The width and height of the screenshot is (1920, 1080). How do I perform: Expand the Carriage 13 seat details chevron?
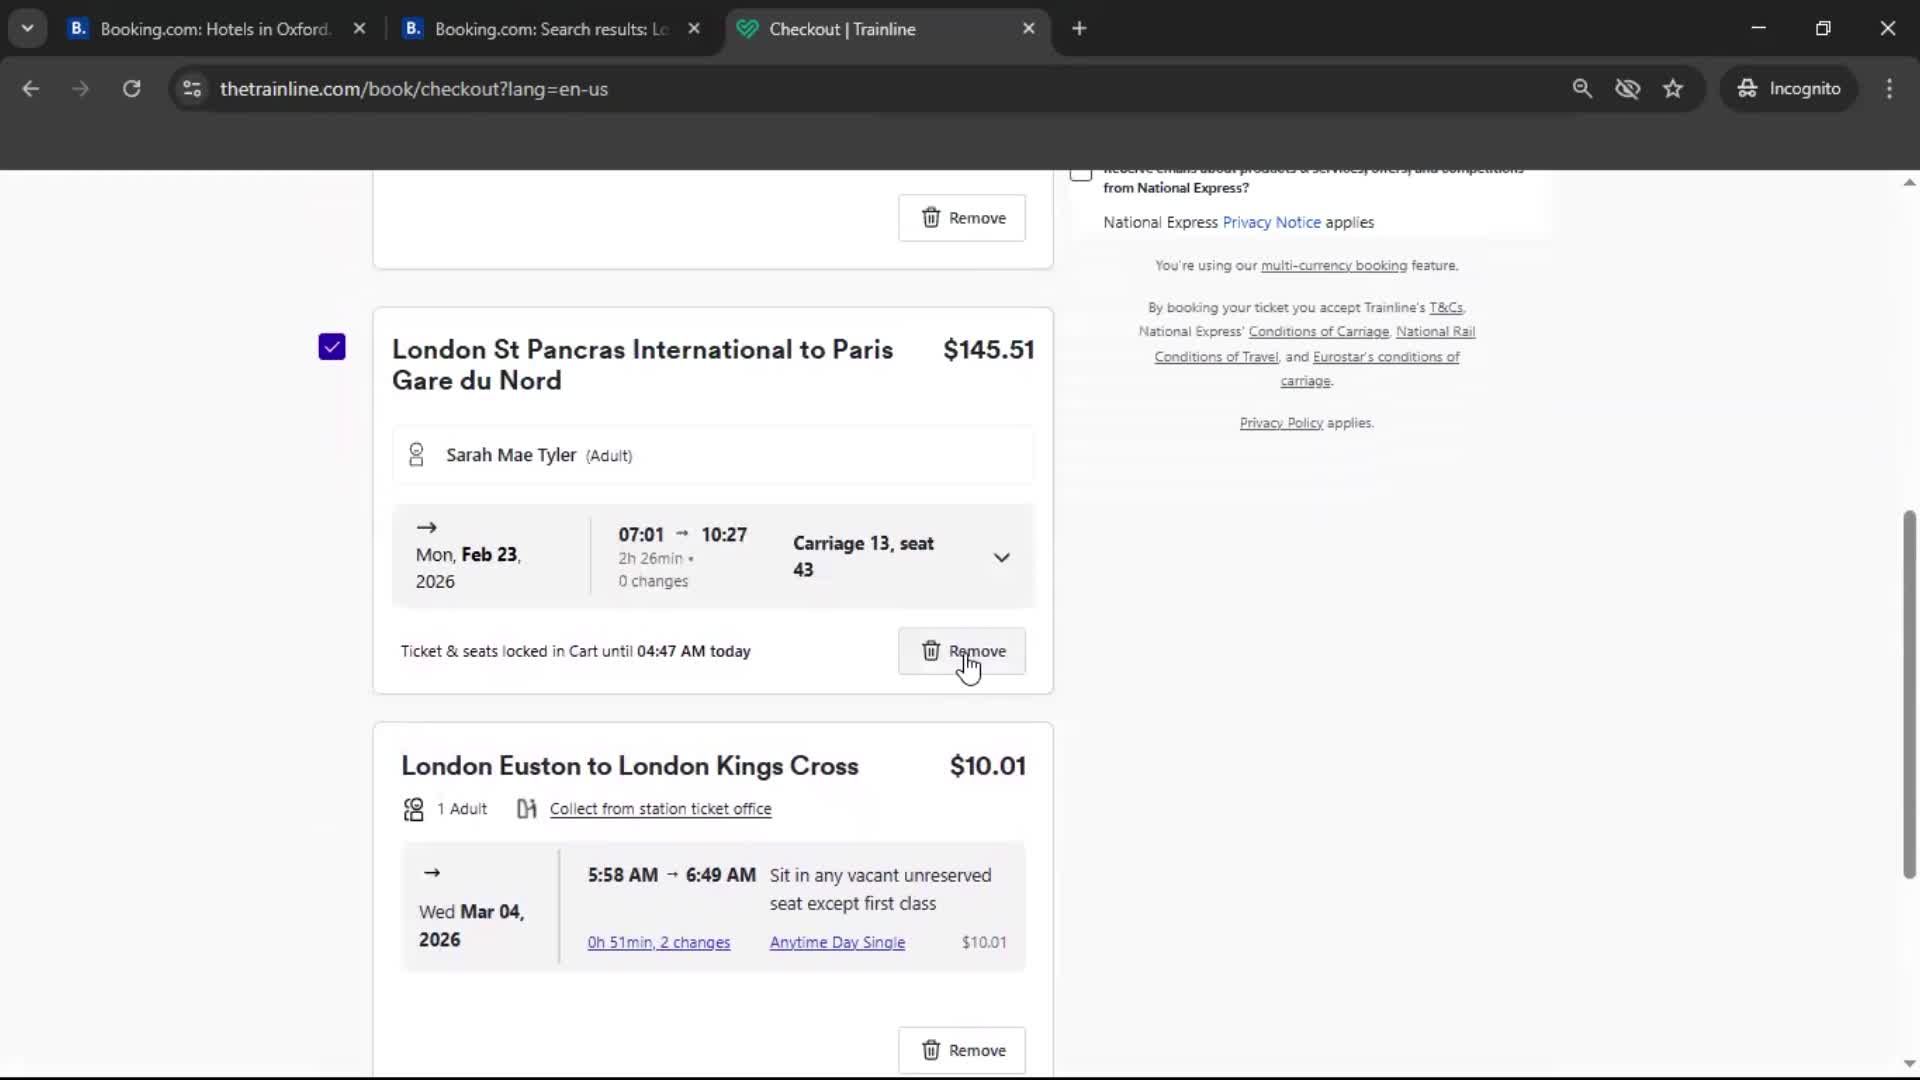pyautogui.click(x=1001, y=557)
